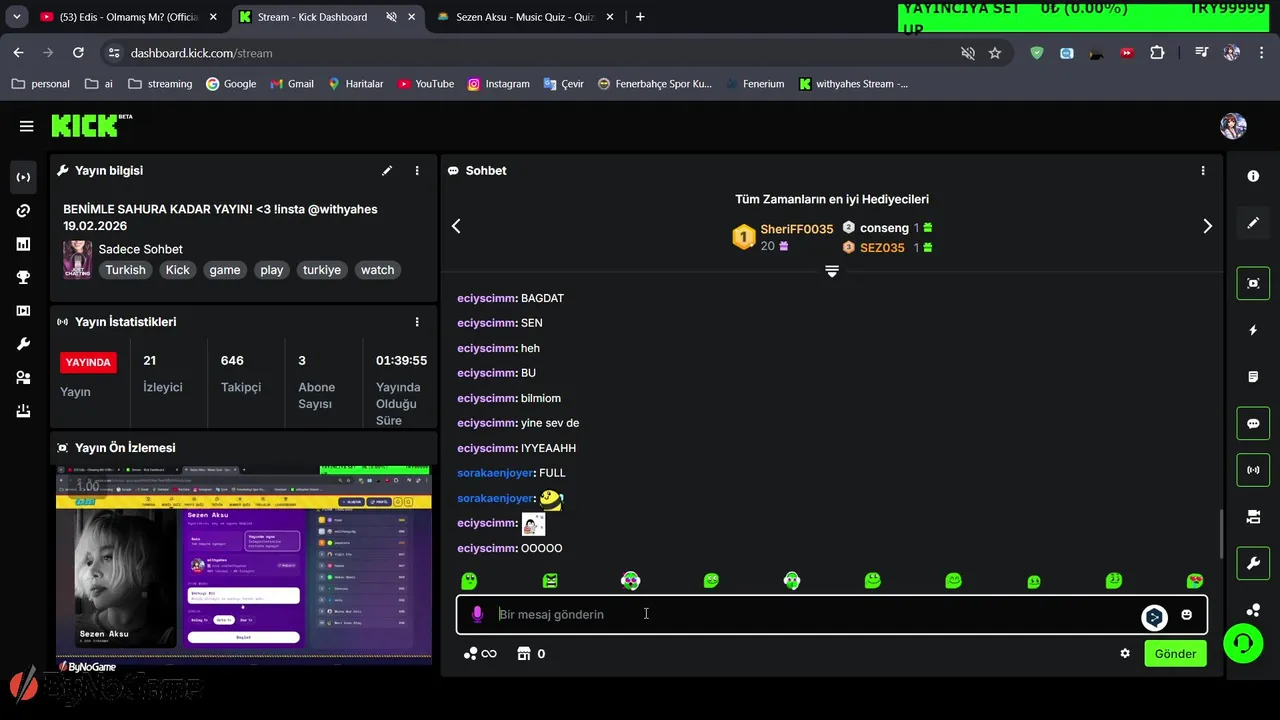Collapse the gifters leaderboard with the down arrow
This screenshot has width=1280, height=720.
click(x=831, y=272)
